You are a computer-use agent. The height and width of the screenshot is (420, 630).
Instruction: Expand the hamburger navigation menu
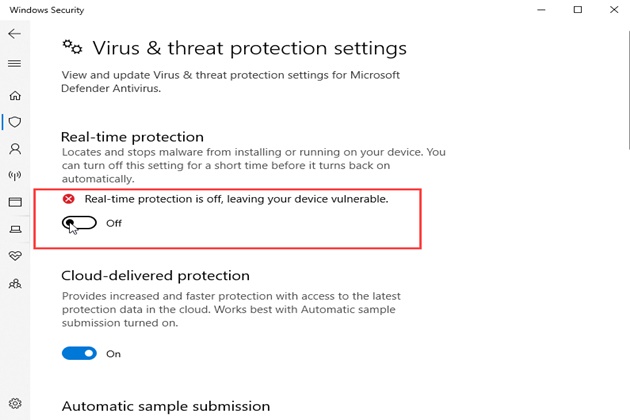tap(14, 64)
